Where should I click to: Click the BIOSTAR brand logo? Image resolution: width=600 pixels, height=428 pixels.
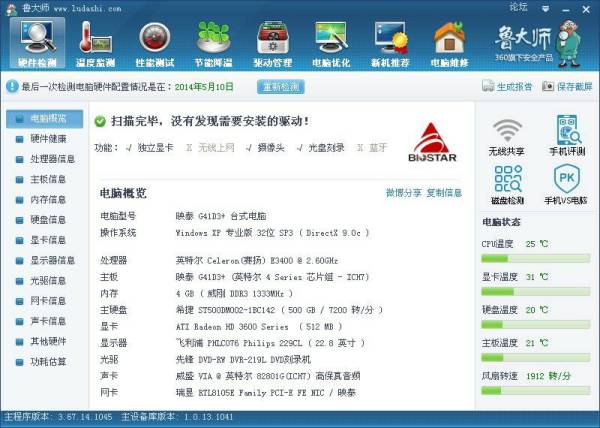coord(432,142)
